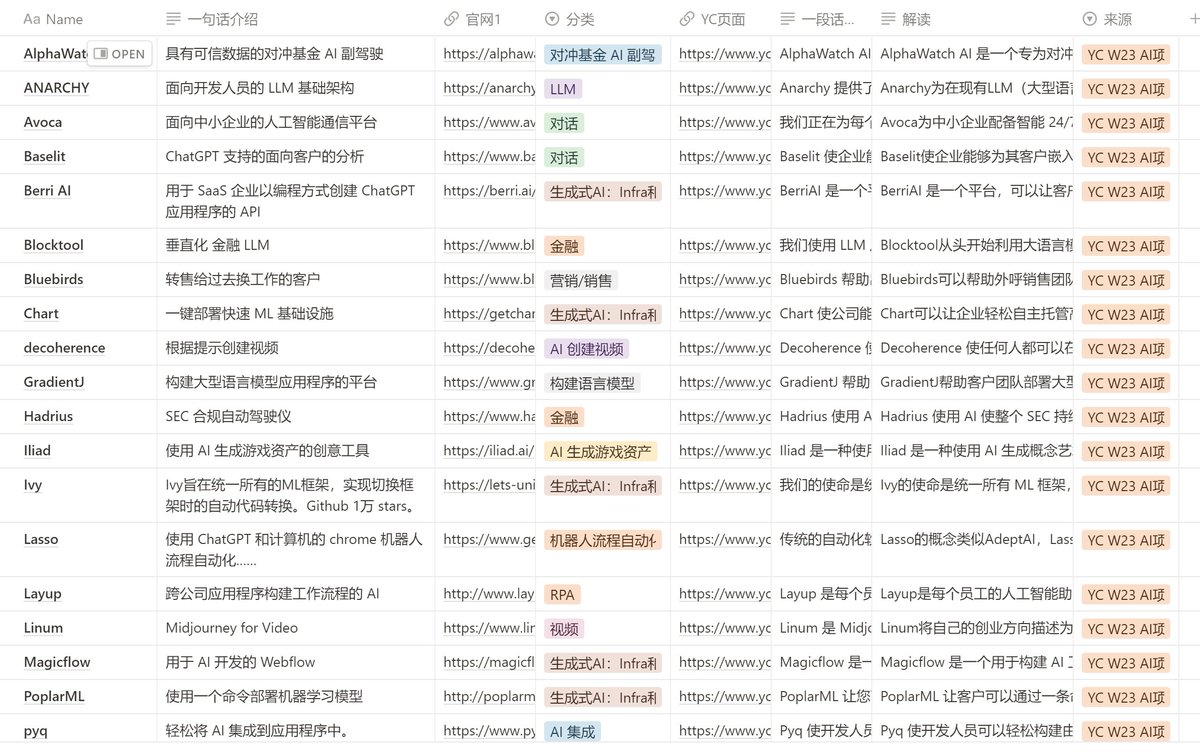Open the https://berri.ai website link
Screen dimensions: 1200x752
pyautogui.click(x=489, y=190)
